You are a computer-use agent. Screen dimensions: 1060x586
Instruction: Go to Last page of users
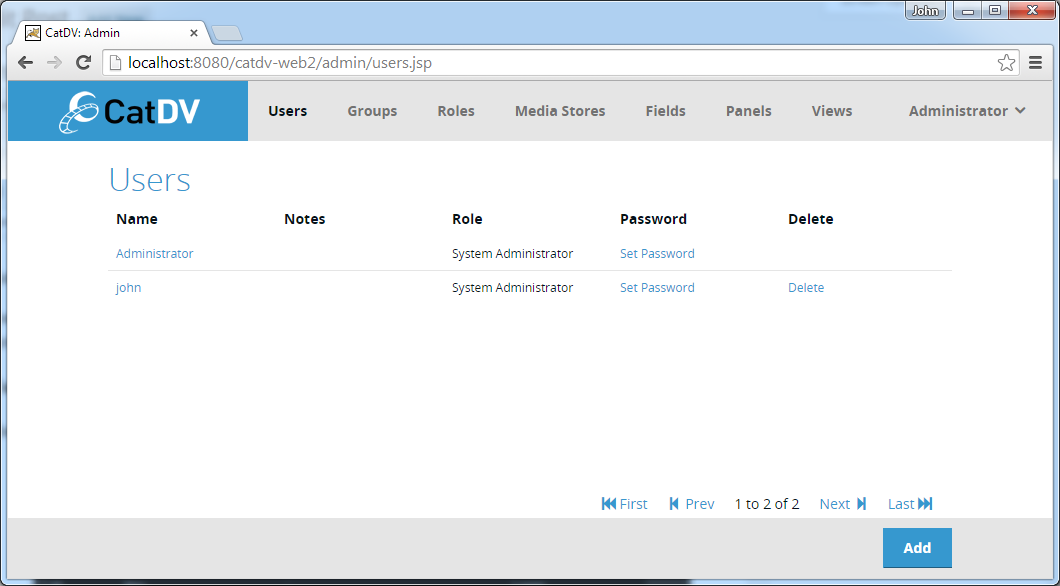pos(910,504)
